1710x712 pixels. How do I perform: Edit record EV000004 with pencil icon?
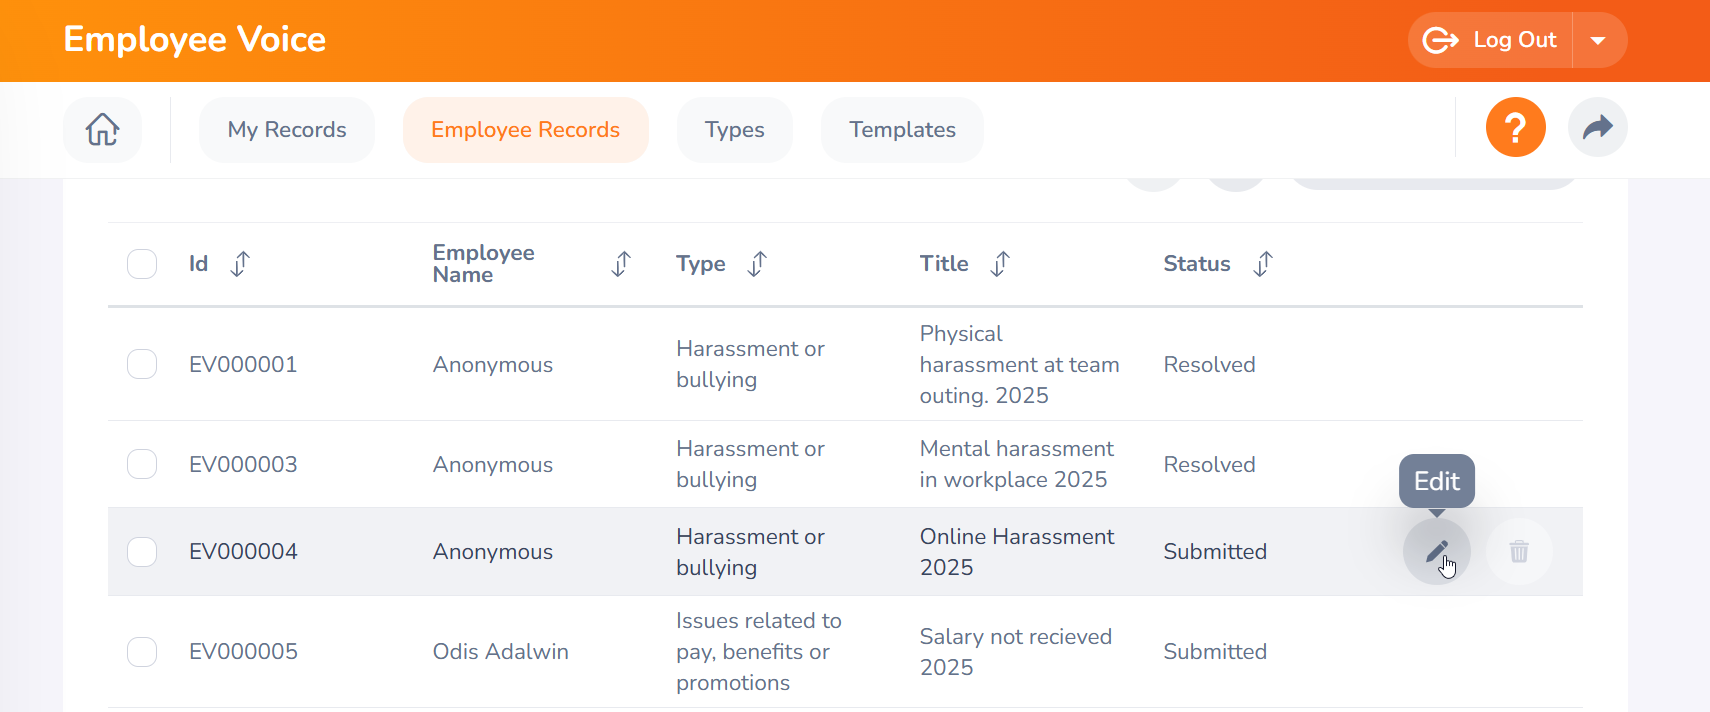[1436, 551]
